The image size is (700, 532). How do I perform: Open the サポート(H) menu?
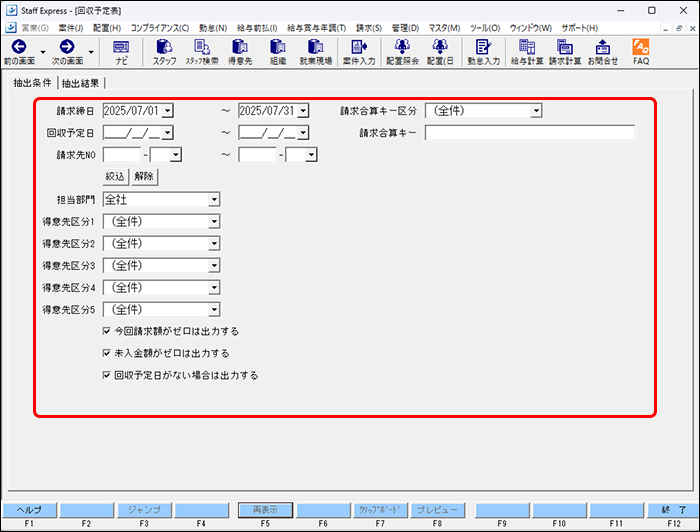(579, 28)
